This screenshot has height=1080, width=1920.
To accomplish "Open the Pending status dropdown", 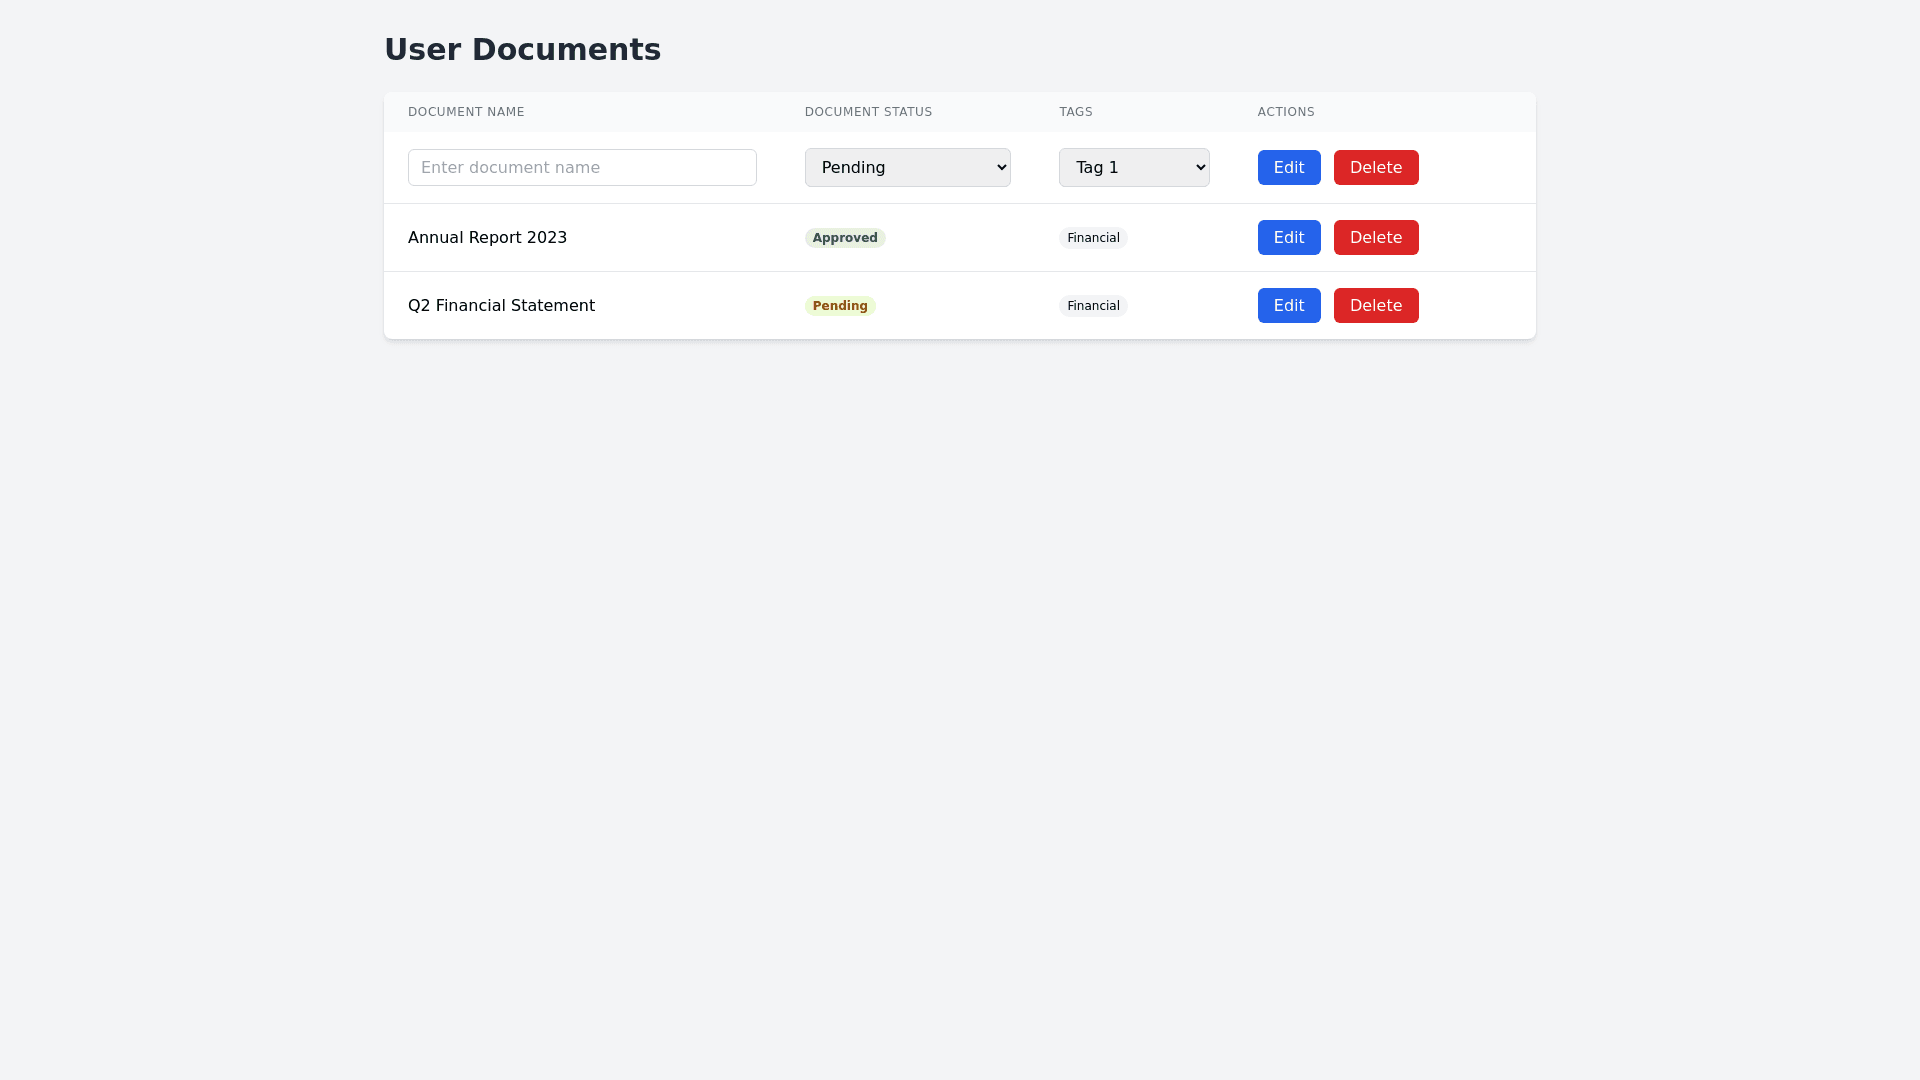I will [907, 167].
